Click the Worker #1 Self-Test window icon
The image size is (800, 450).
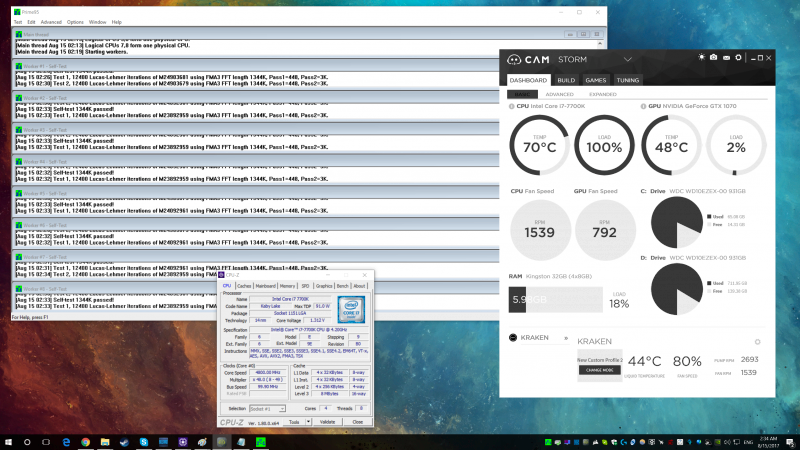(x=19, y=66)
